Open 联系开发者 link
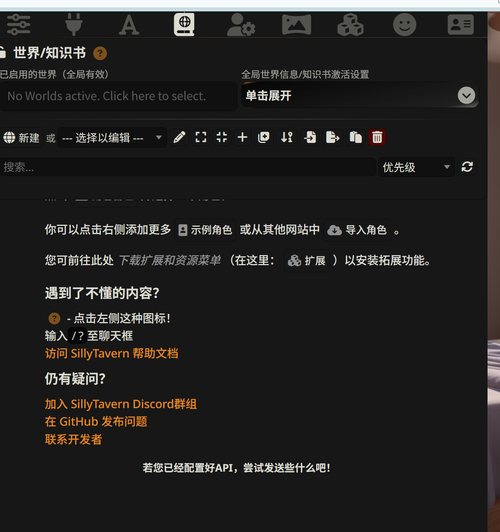500x532 pixels. coord(73,439)
